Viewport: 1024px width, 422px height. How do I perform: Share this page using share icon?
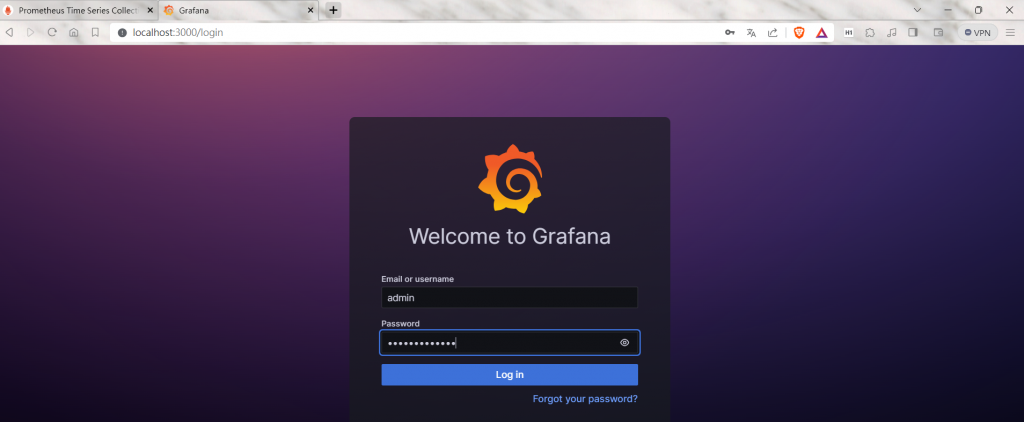click(773, 32)
